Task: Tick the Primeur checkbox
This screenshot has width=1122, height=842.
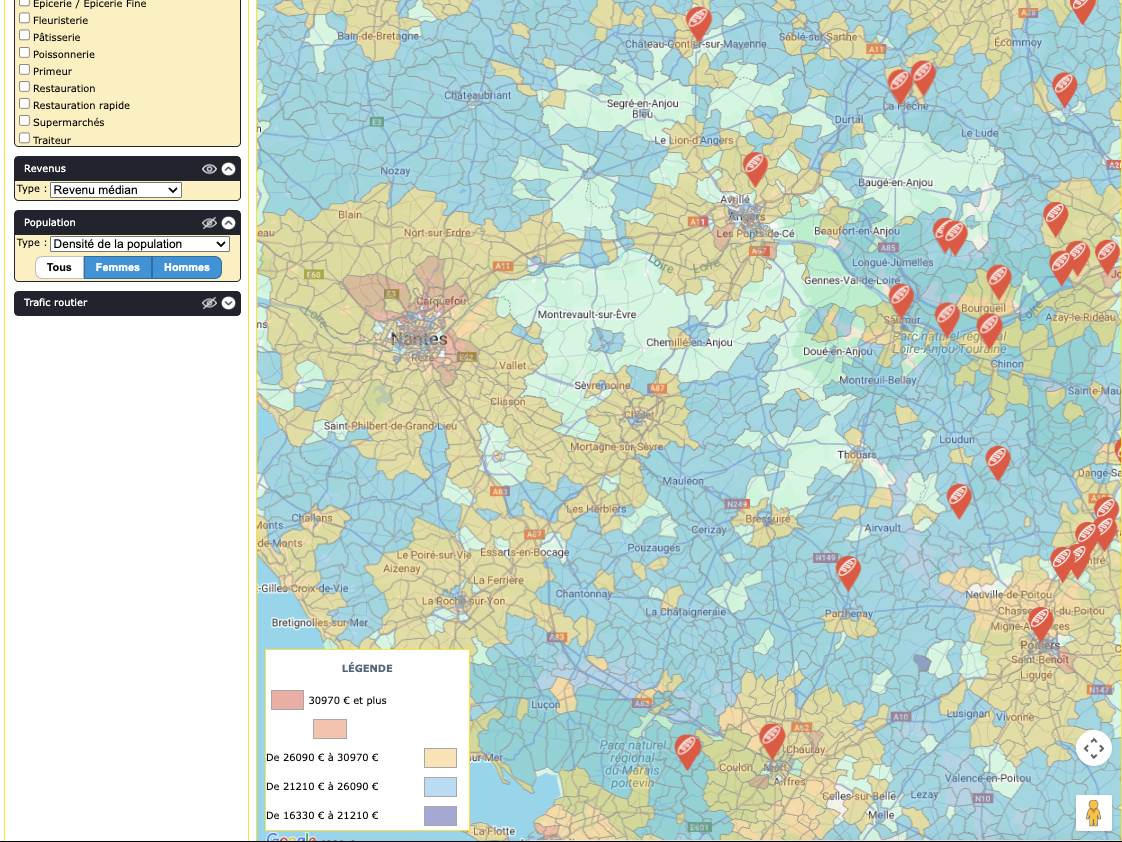Action: coord(24,70)
